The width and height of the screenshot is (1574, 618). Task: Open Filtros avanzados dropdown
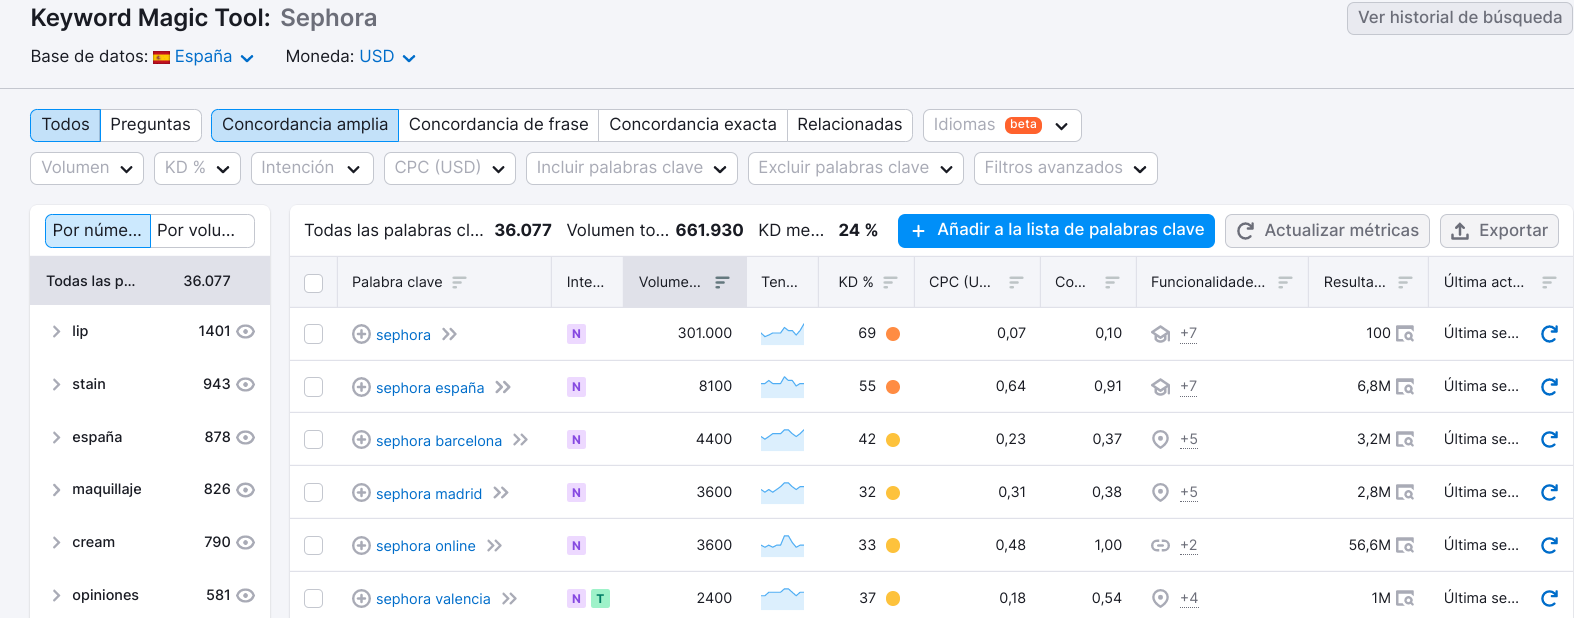[1066, 168]
